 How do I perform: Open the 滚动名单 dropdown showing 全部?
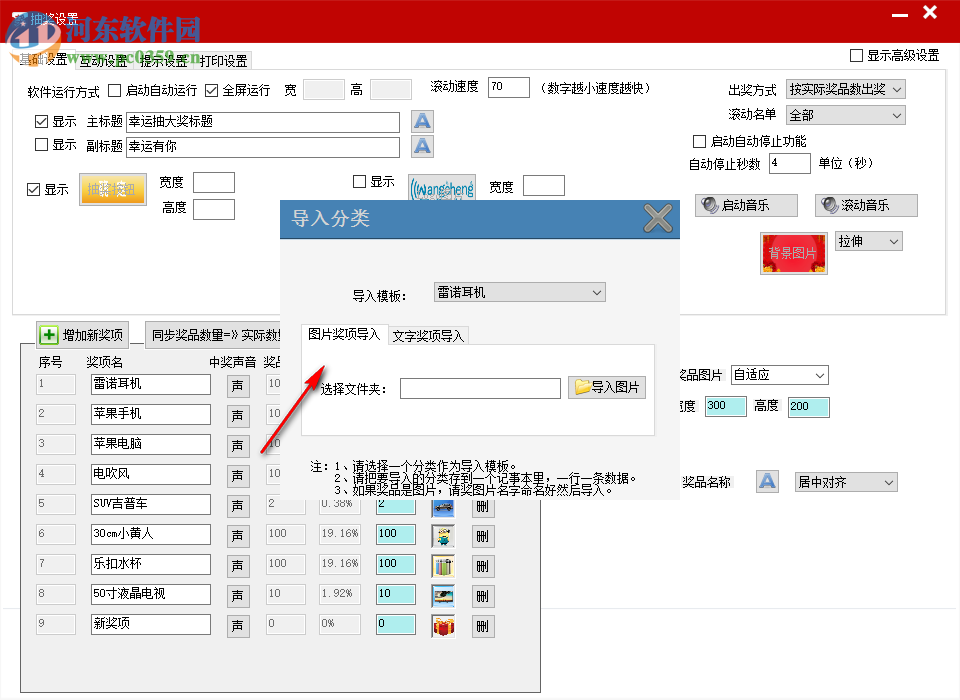845,114
